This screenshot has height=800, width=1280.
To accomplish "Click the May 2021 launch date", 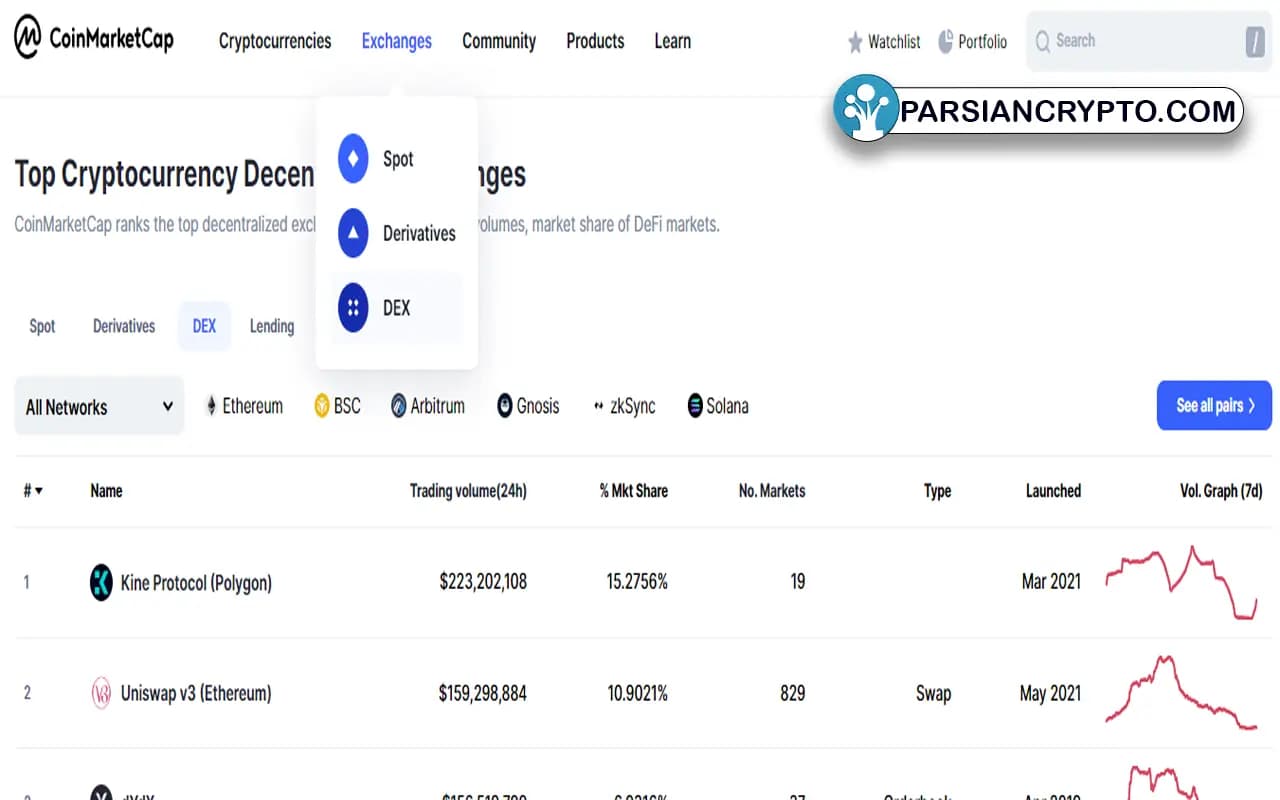I will tap(1050, 693).
